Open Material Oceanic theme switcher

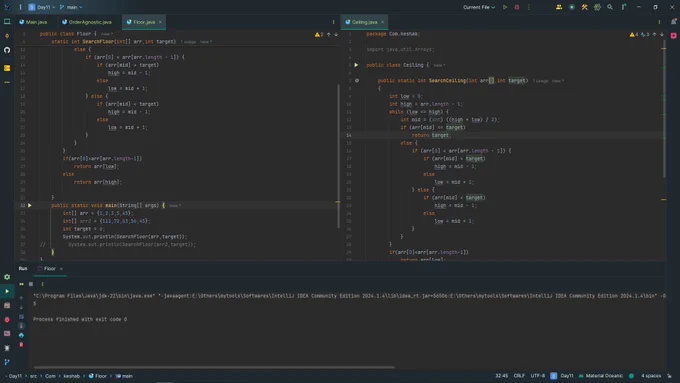pyautogui.click(x=600, y=376)
